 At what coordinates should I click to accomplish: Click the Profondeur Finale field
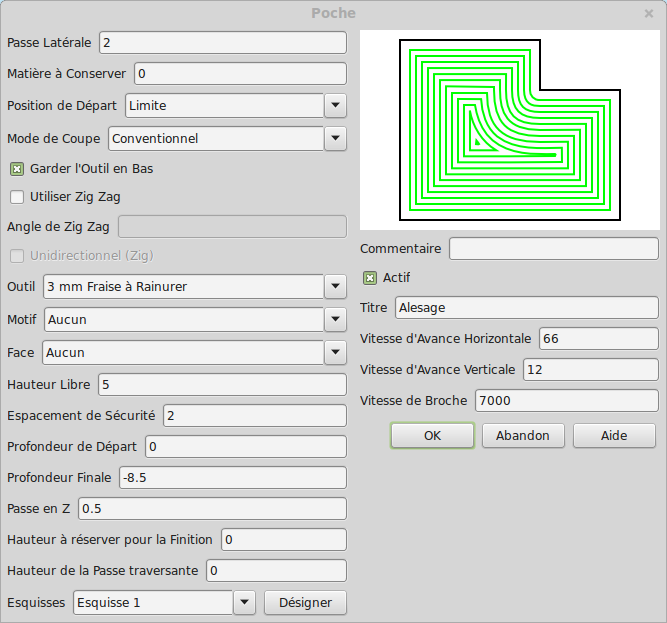coord(231,478)
